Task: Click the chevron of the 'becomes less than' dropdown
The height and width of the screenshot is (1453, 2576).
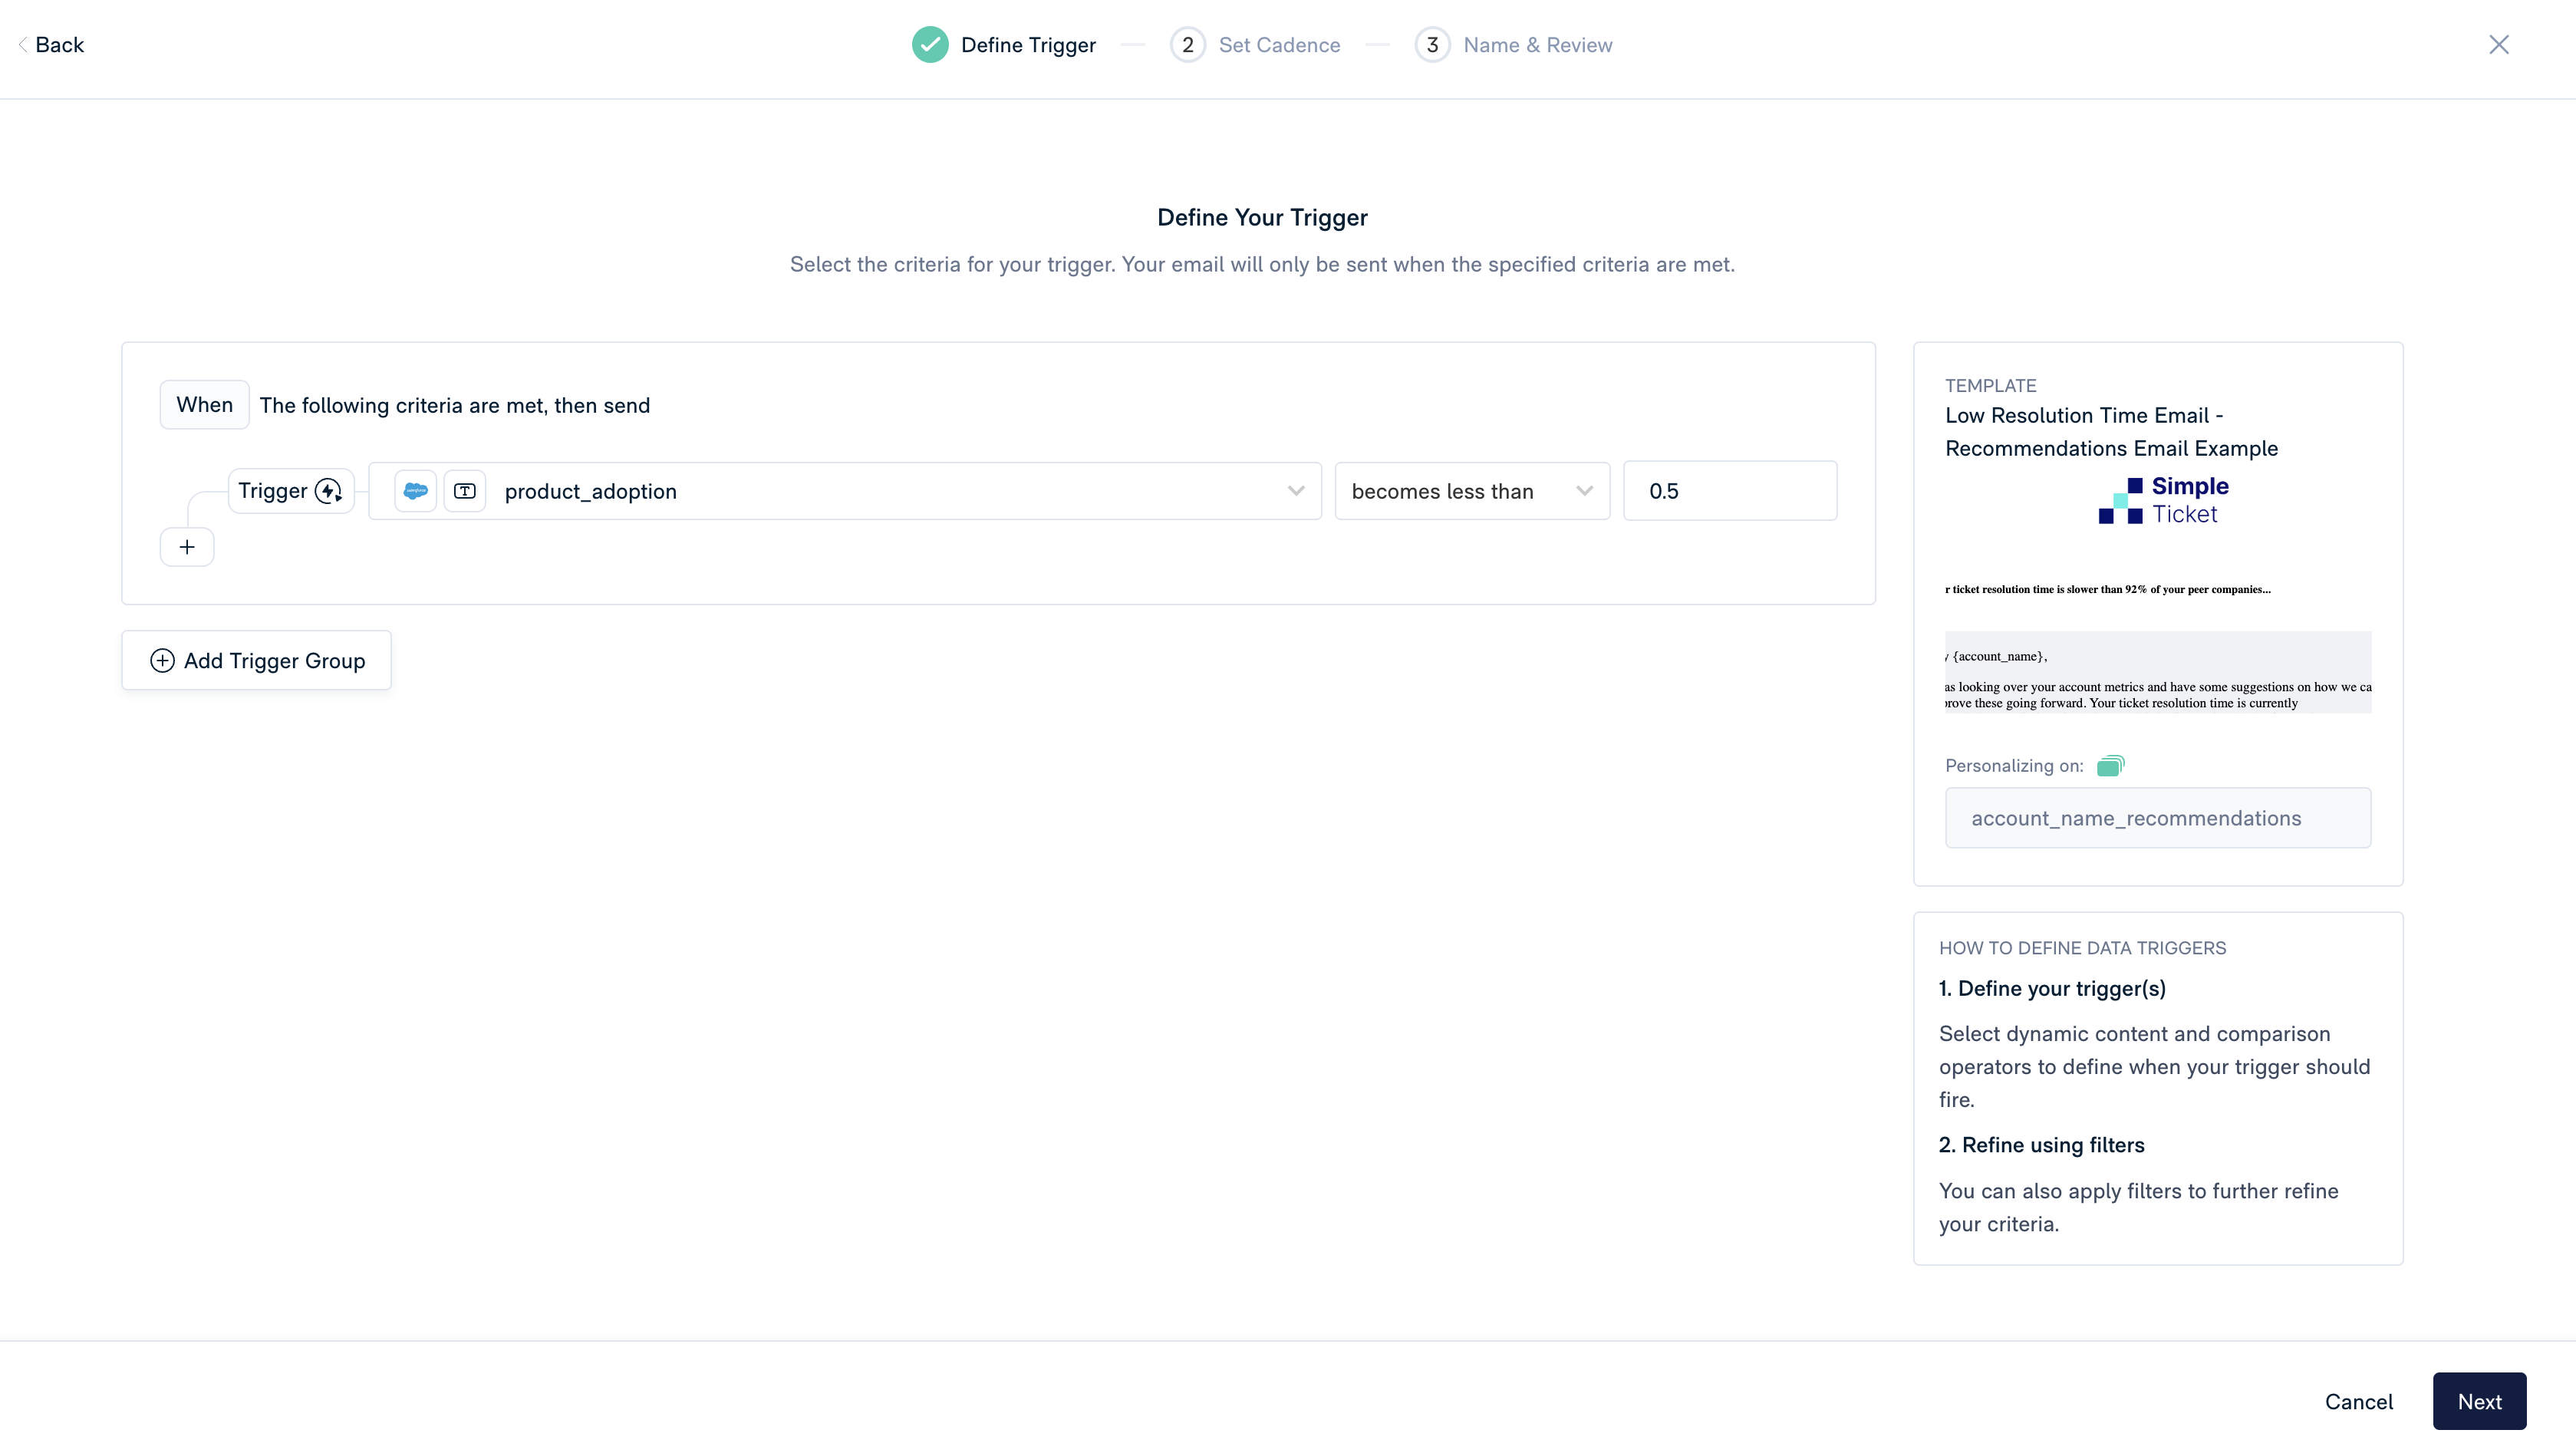Action: tap(1584, 491)
